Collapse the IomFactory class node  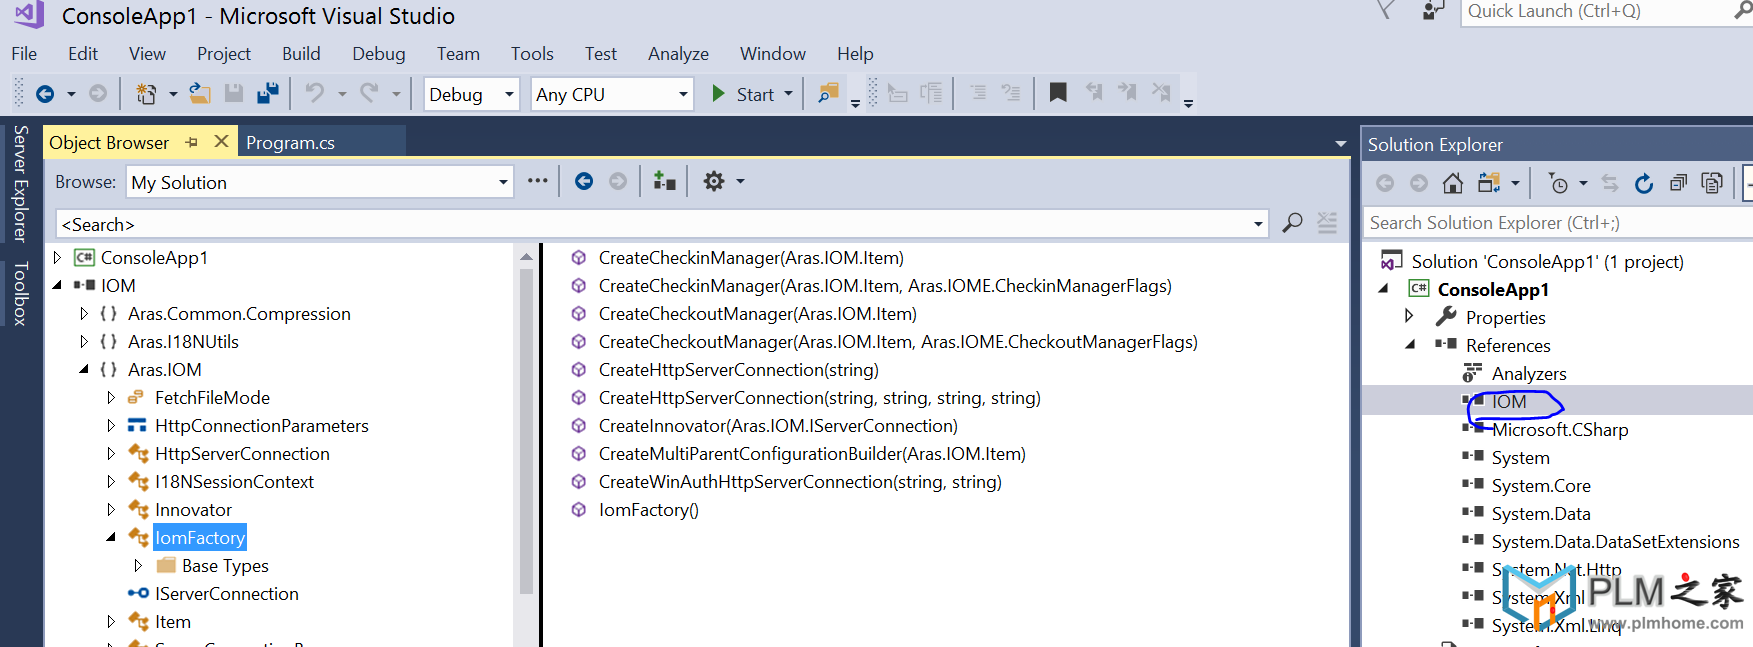pyautogui.click(x=111, y=538)
